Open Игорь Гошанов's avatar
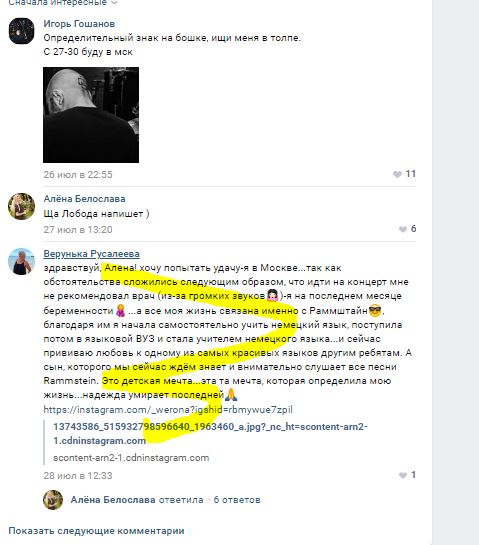This screenshot has width=479, height=545. click(x=22, y=31)
